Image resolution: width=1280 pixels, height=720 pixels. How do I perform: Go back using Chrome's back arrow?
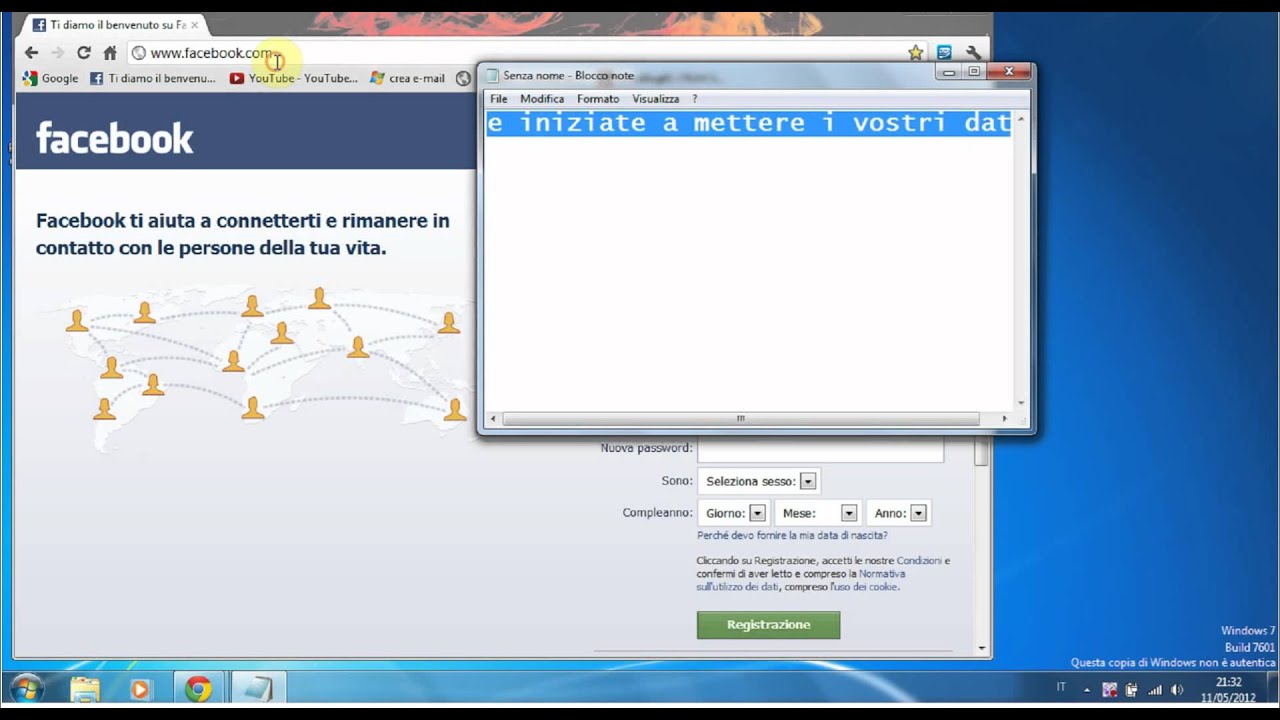31,53
